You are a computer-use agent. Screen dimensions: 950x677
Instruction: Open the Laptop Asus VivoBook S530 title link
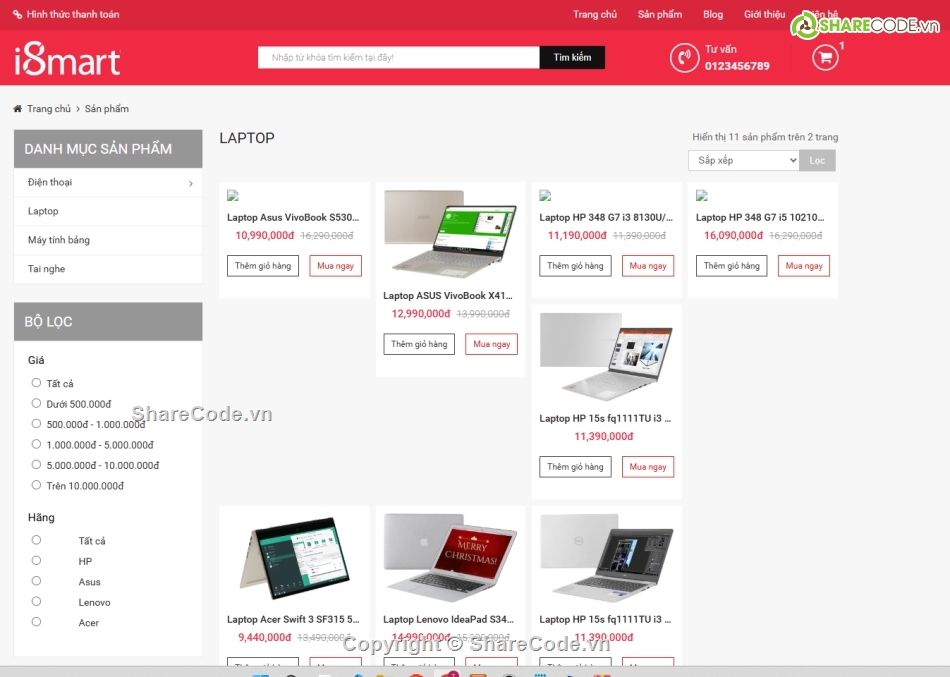tap(293, 218)
